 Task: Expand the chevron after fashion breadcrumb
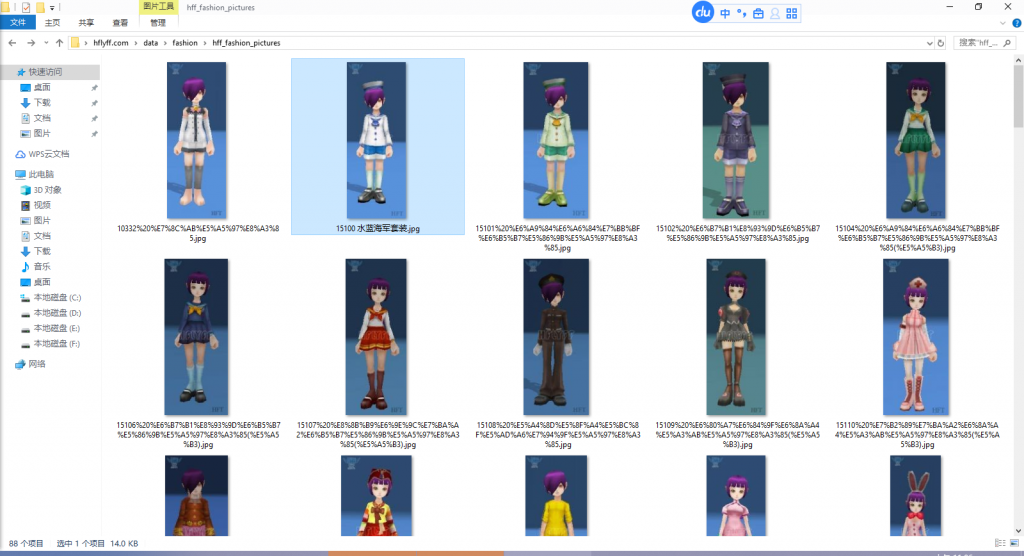[x=205, y=43]
